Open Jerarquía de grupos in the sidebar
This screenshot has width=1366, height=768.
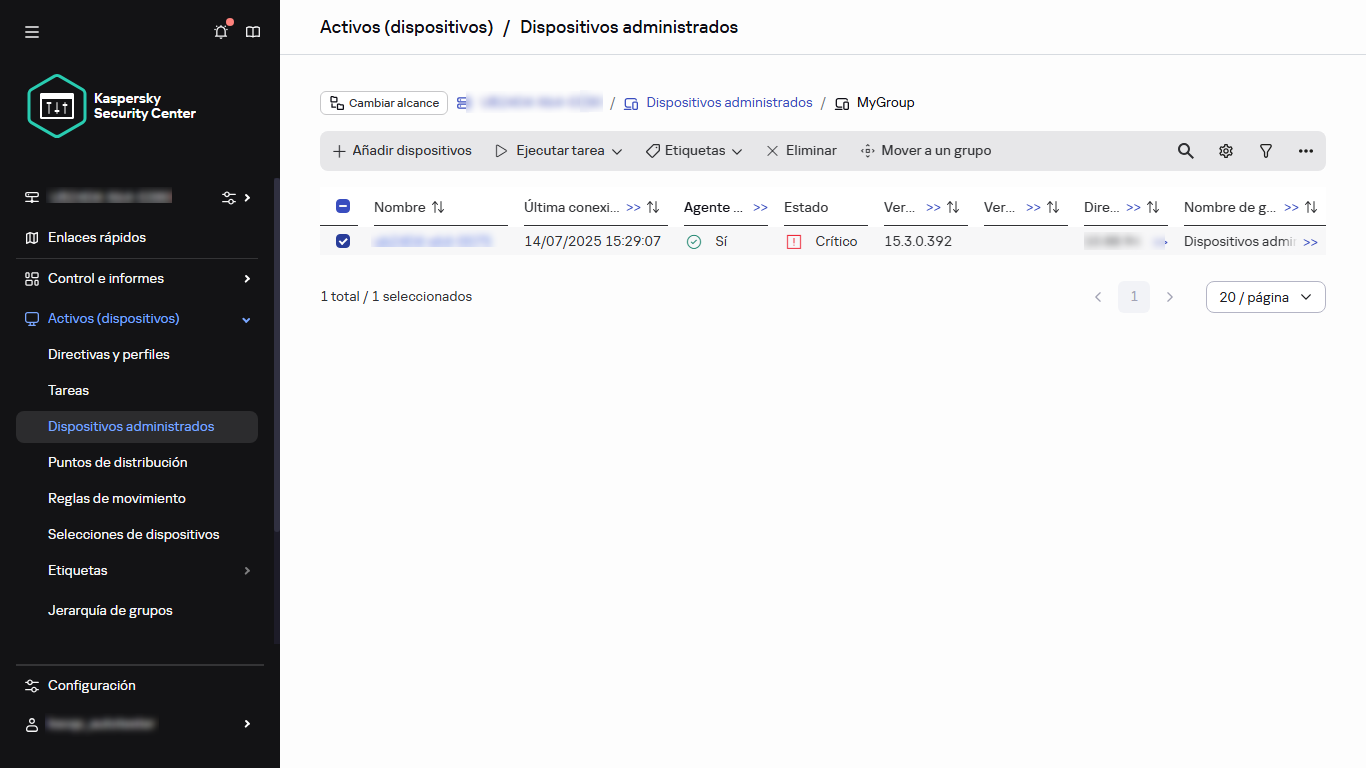click(110, 610)
